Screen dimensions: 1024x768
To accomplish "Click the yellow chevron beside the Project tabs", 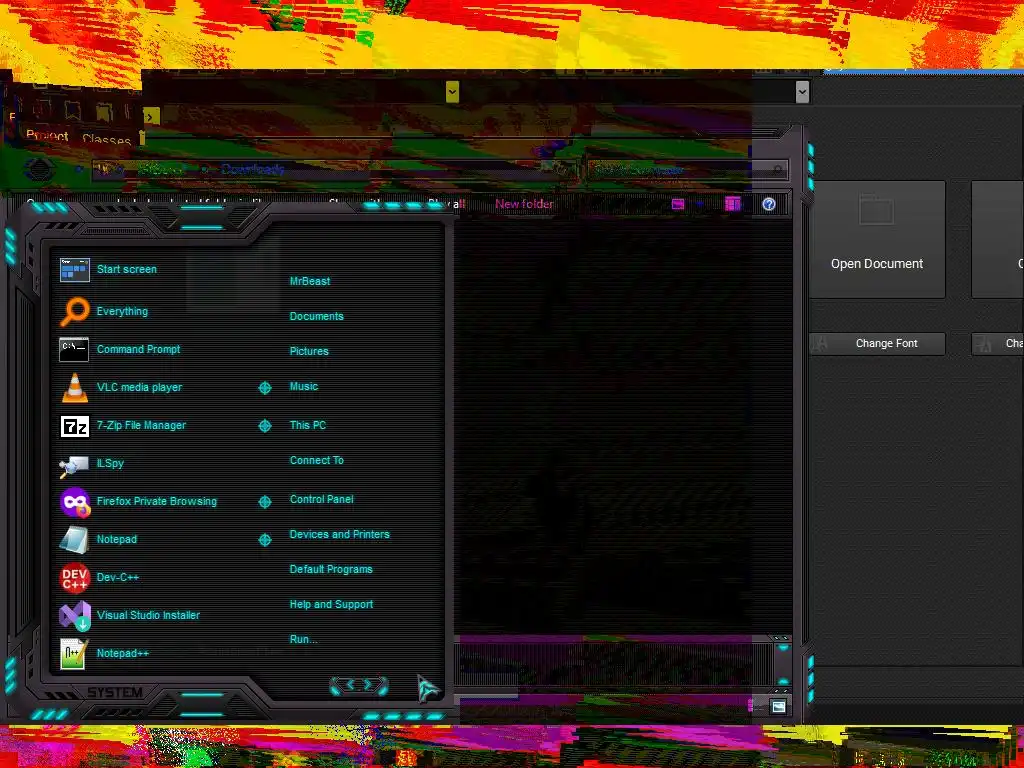I will 152,117.
